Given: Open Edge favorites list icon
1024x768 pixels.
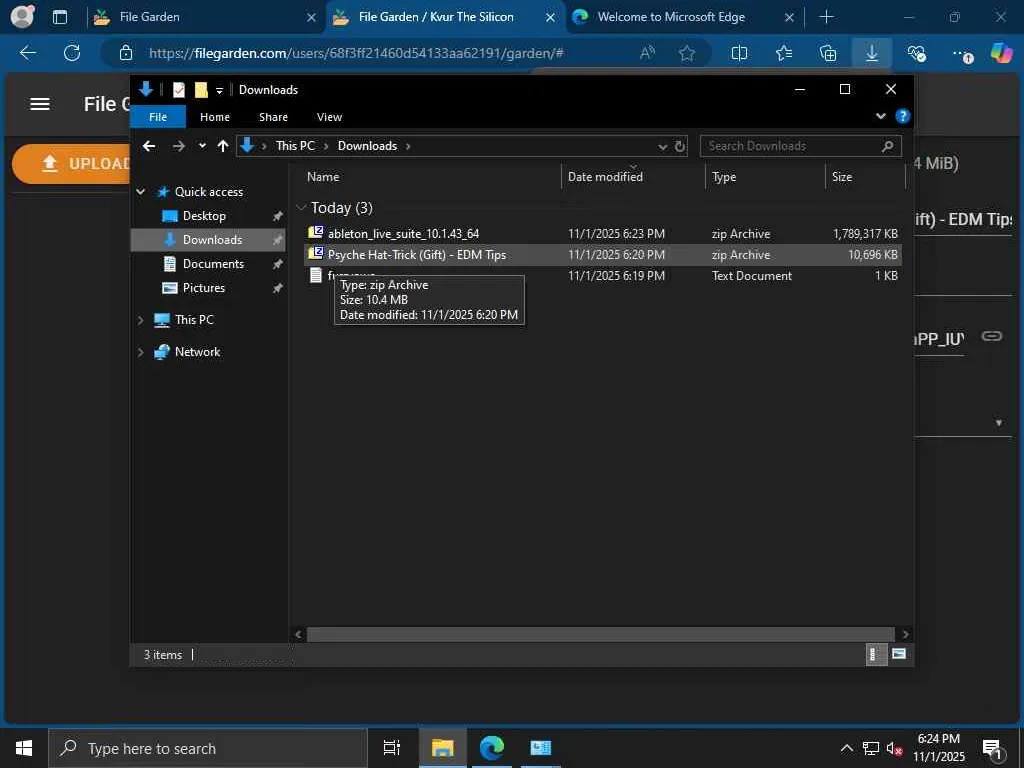Looking at the screenshot, I should pos(784,53).
